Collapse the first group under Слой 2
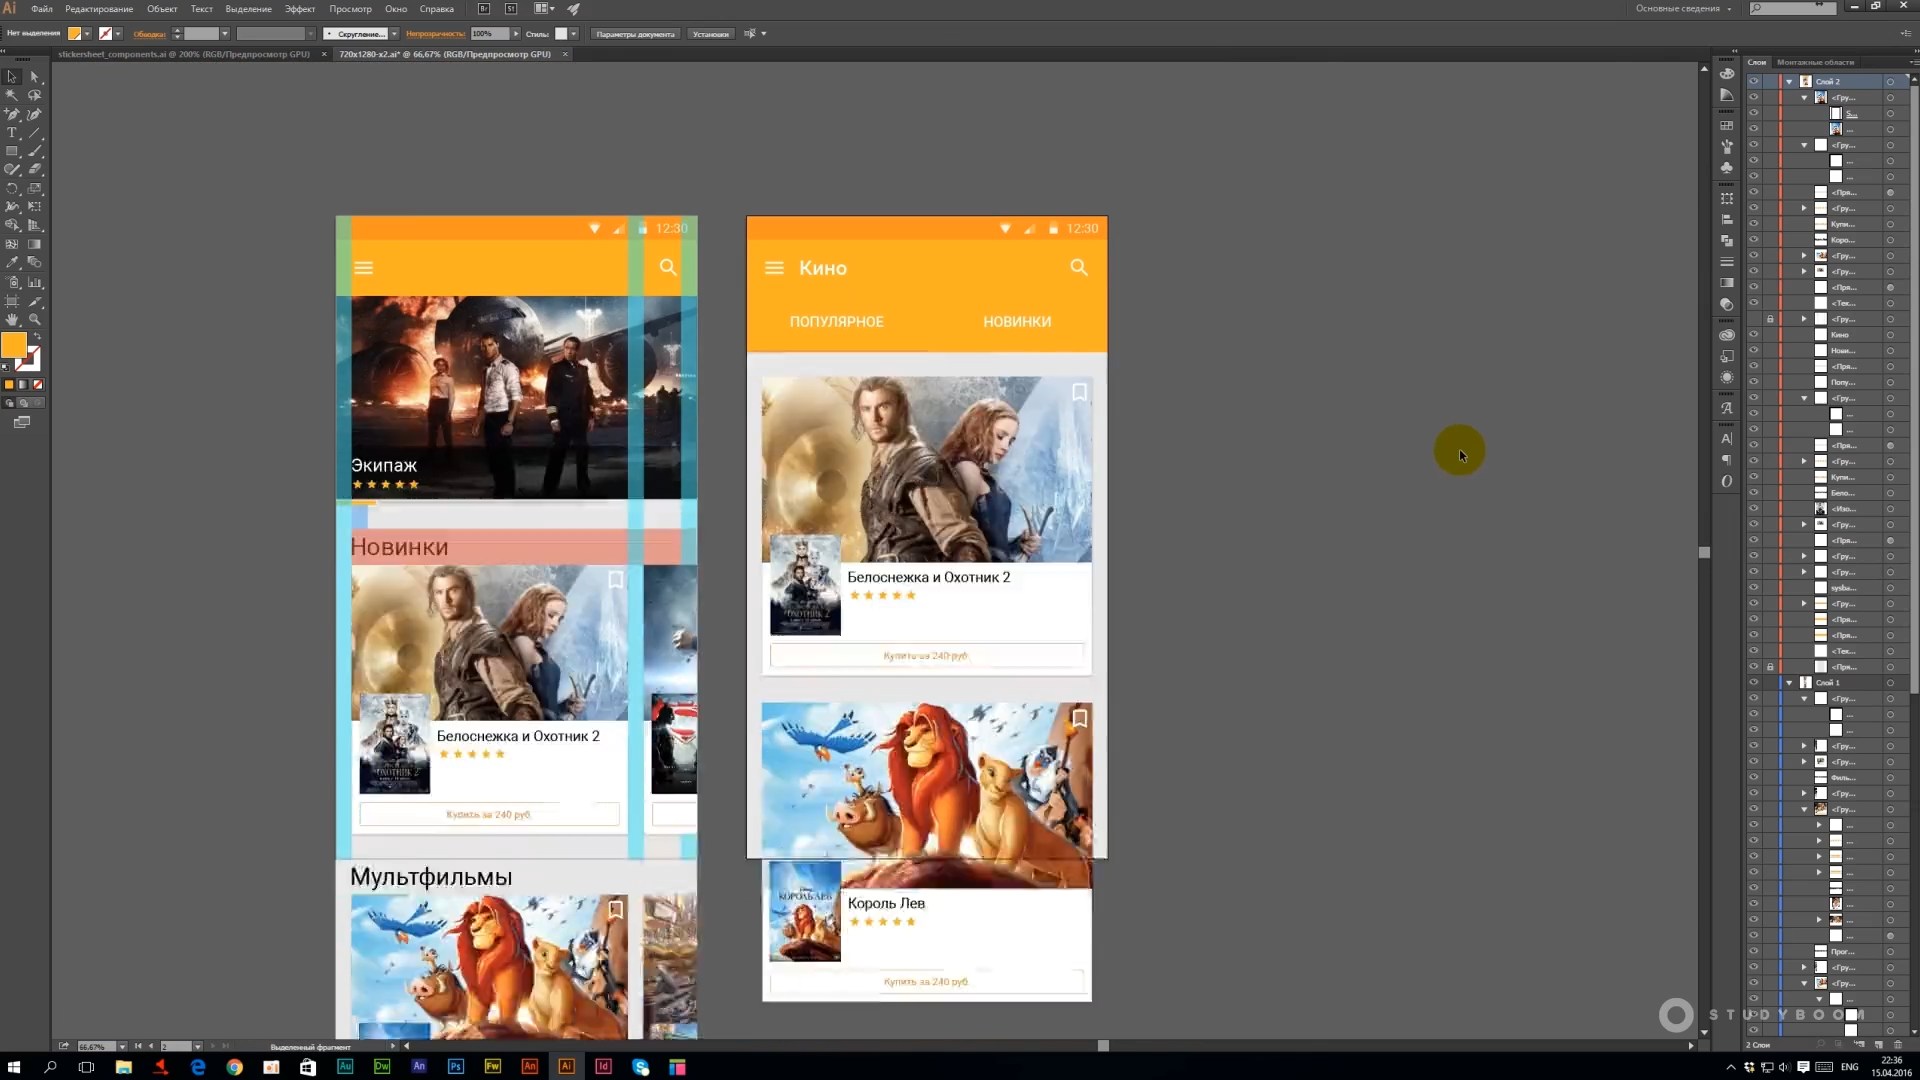Viewport: 1920px width, 1080px height. click(1804, 98)
